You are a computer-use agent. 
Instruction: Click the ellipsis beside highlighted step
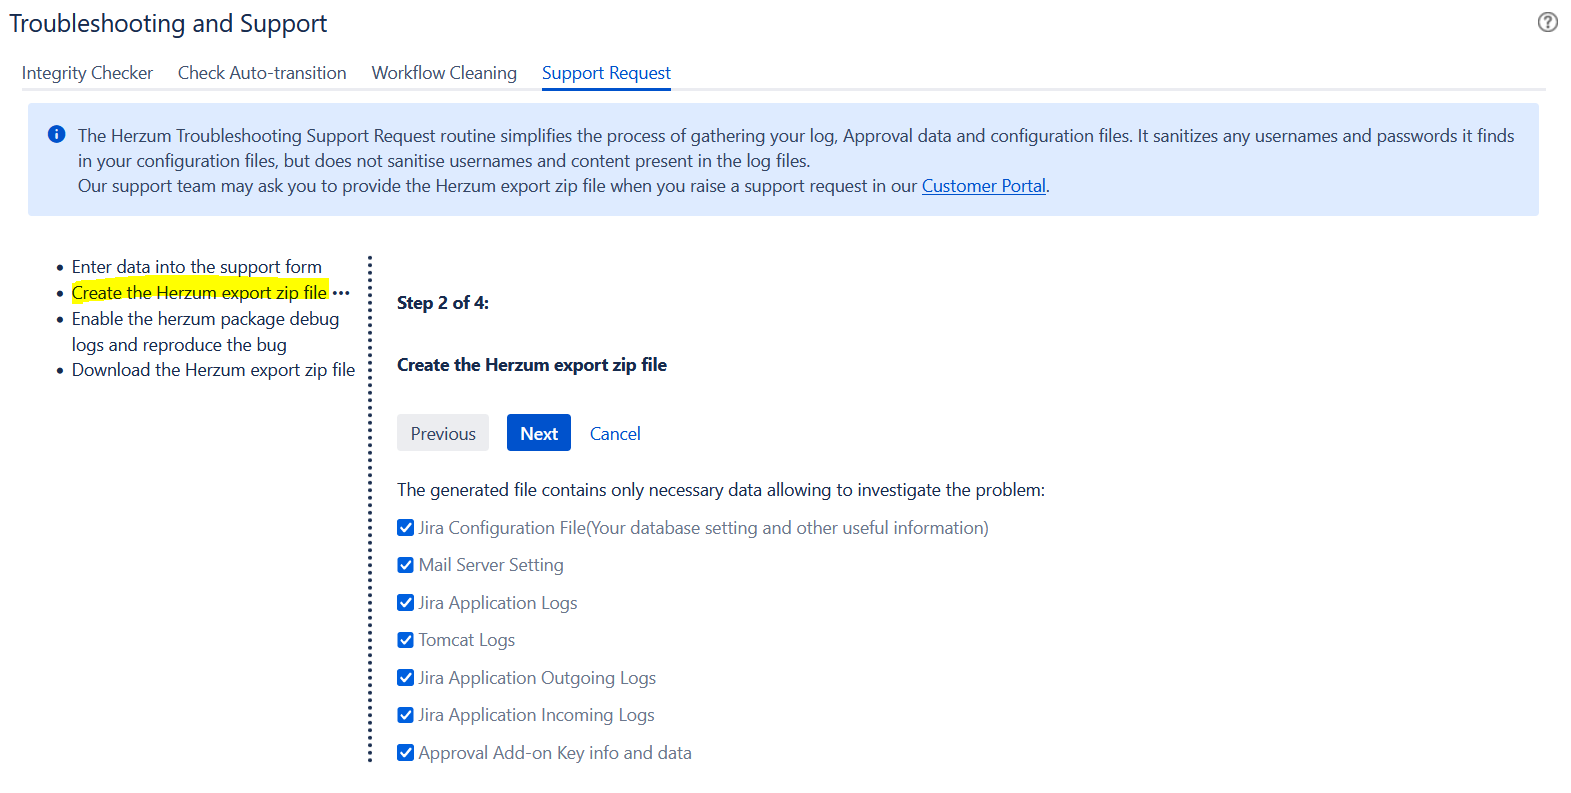(341, 293)
